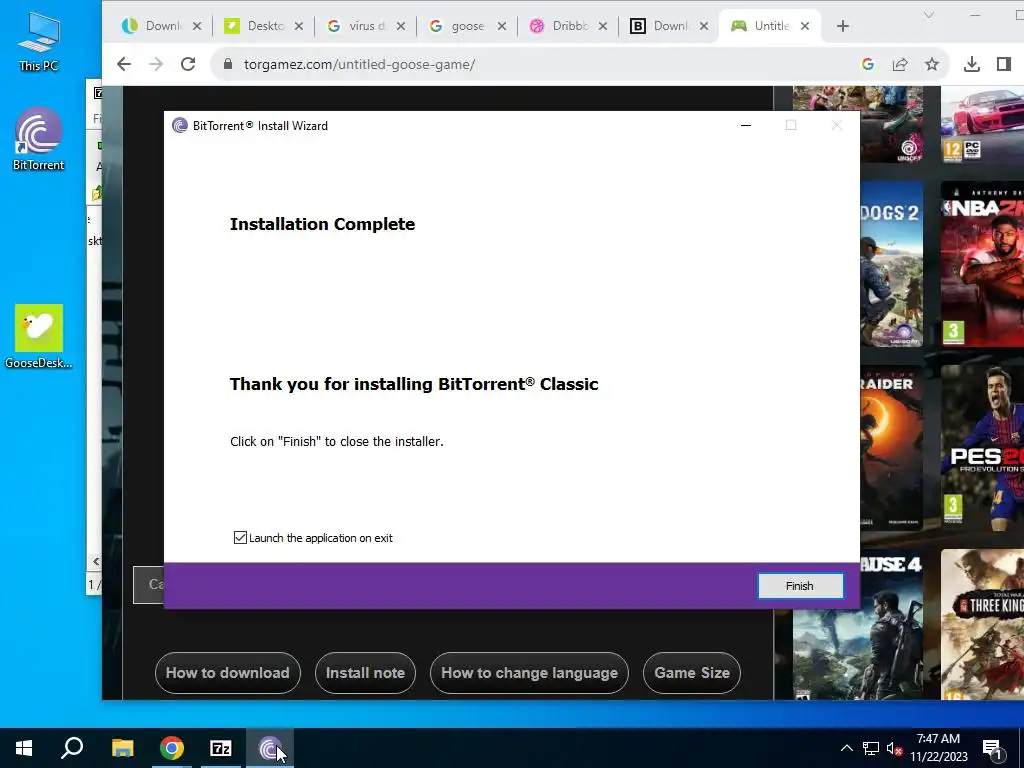Click the Google icon in the address bar

coord(868,64)
